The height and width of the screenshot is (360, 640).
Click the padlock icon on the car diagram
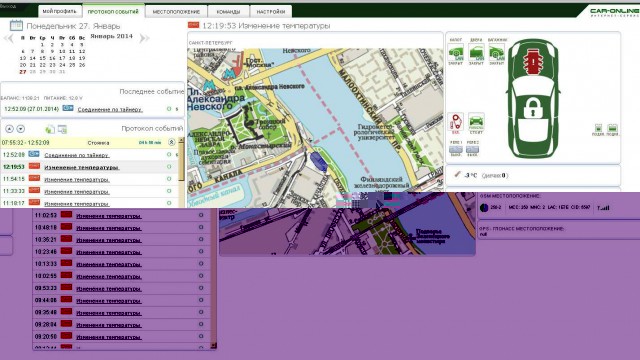tap(533, 108)
